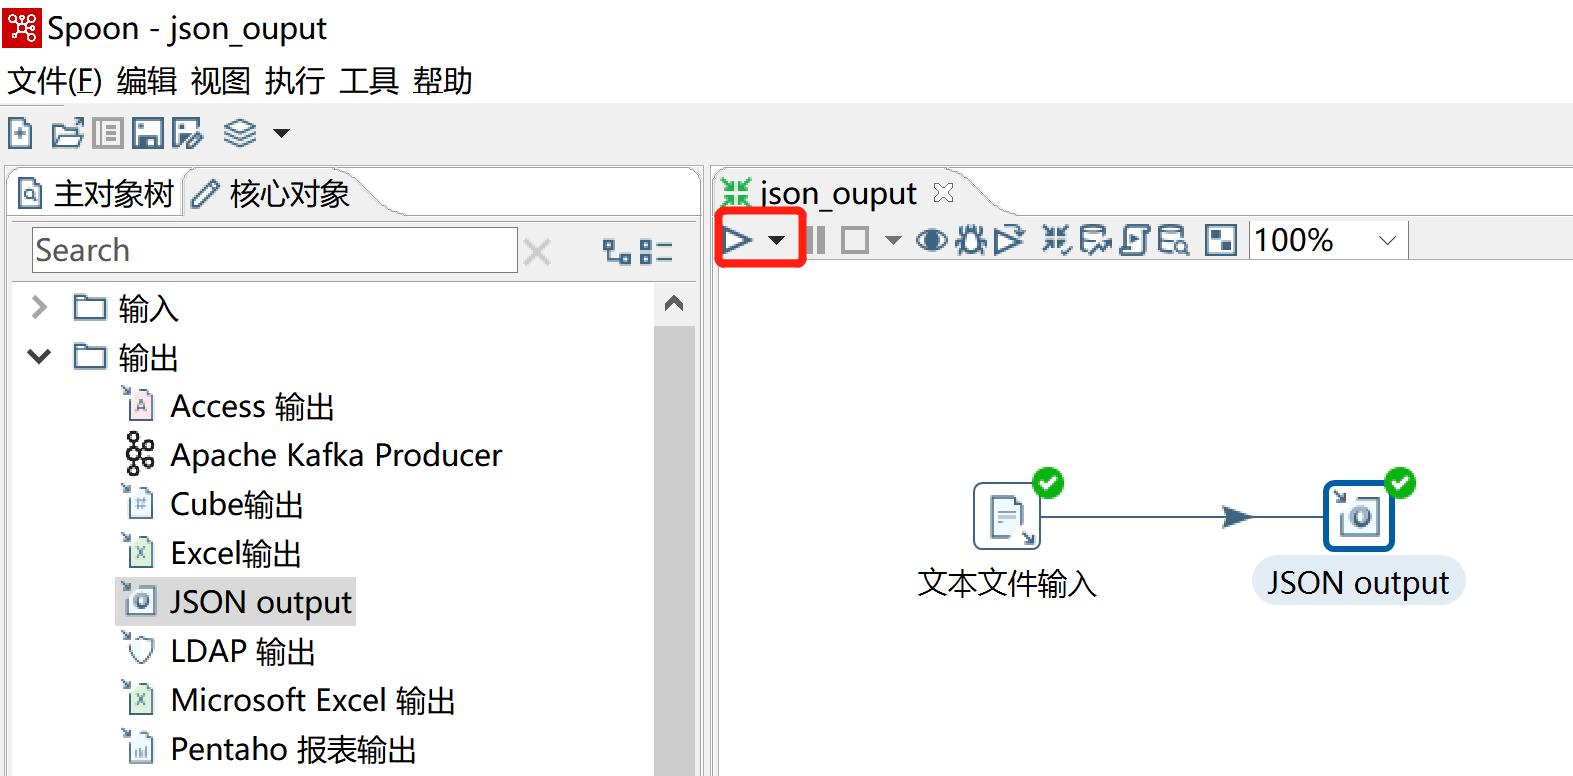Click the Apache Kafka Producer icon
The width and height of the screenshot is (1573, 776).
(x=140, y=454)
